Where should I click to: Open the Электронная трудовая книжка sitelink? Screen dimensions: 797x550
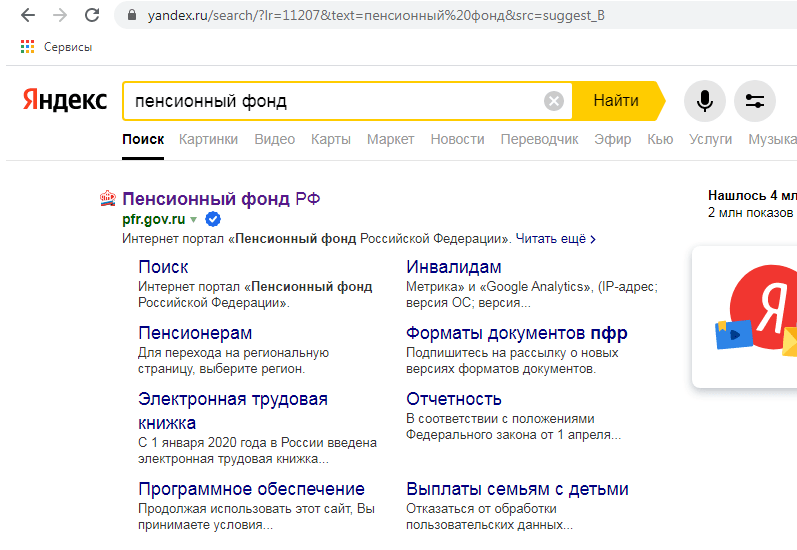click(233, 411)
